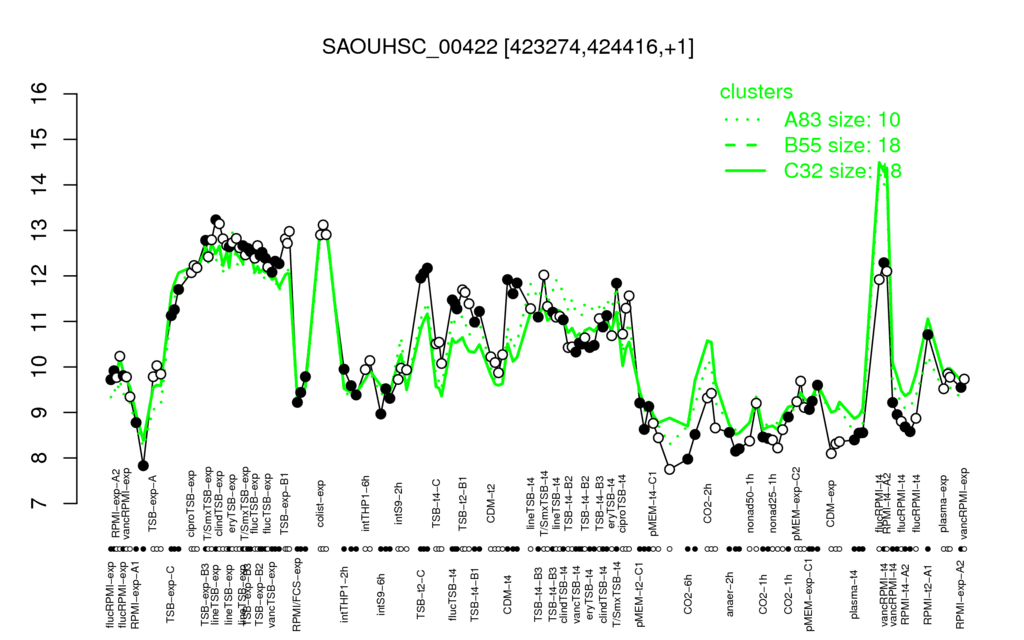Click the 'pMEM-exp-C1' condition label
This screenshot has height=640, width=1024.
pos(810,595)
